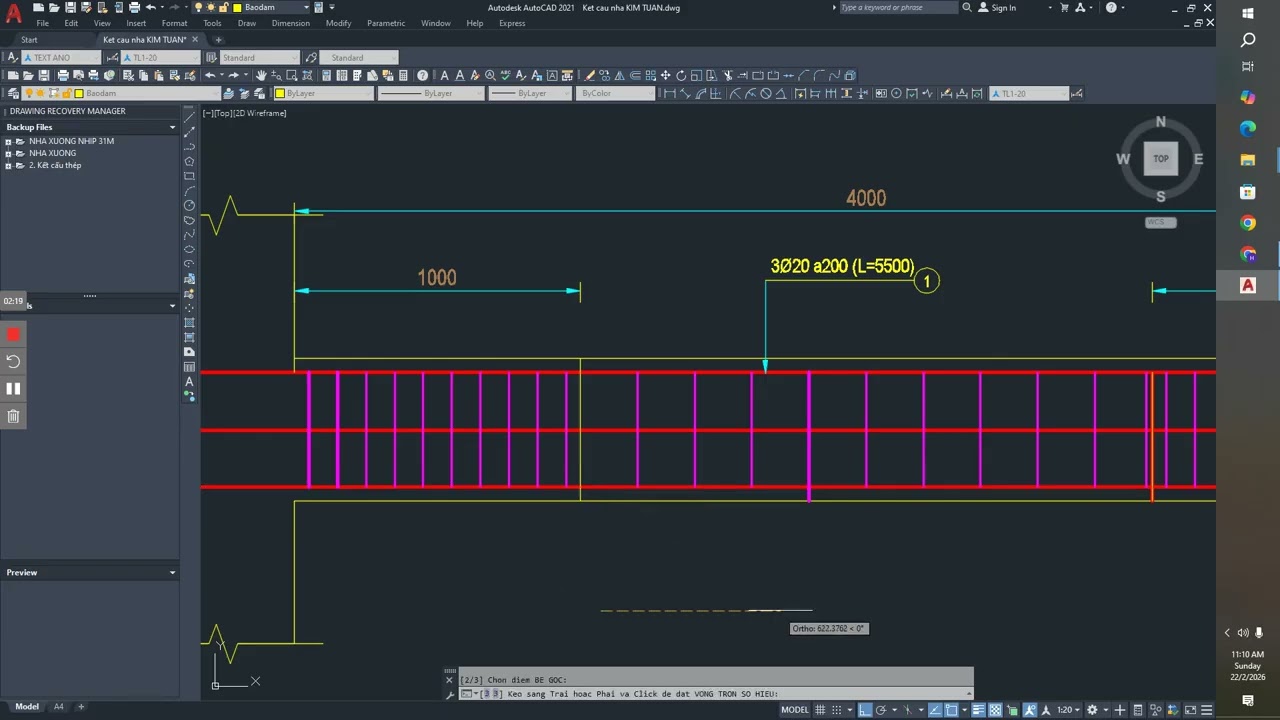This screenshot has width=1280, height=720.
Task: Collapse the Backup Files section arrow
Action: (172, 127)
